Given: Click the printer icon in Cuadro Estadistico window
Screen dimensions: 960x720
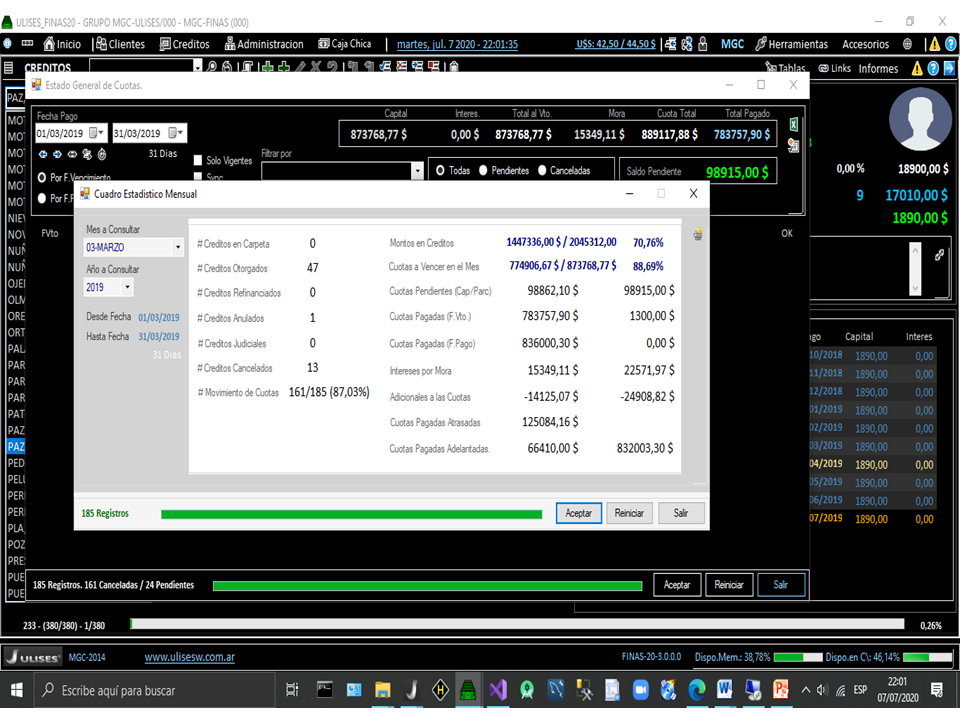Looking at the screenshot, I should click(699, 233).
